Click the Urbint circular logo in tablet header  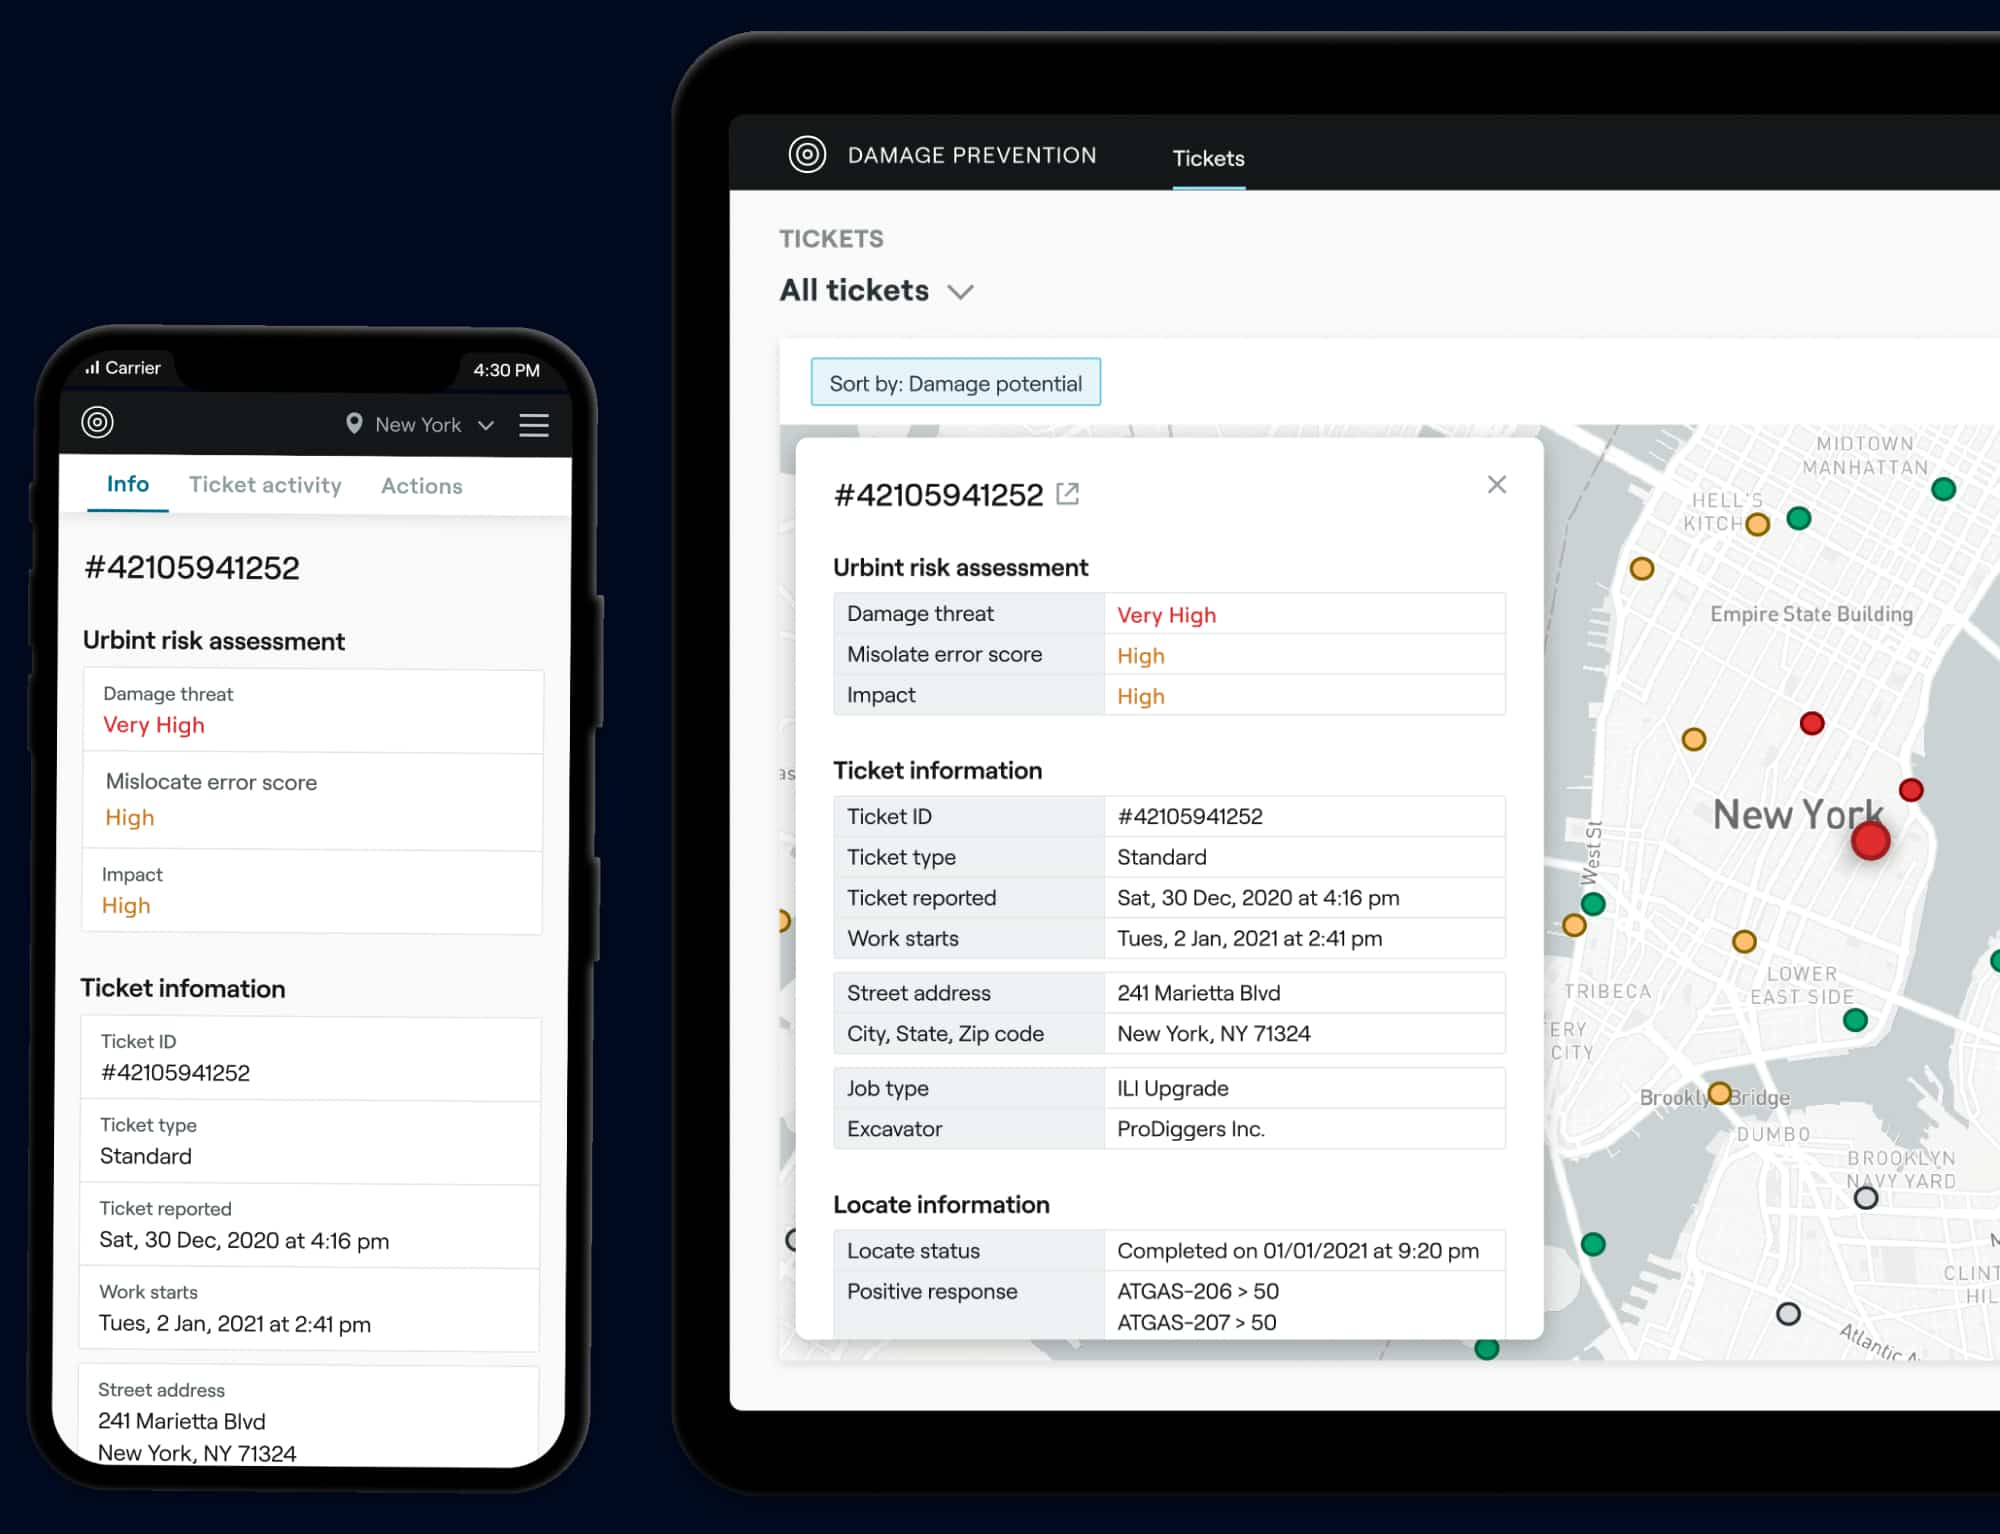(804, 153)
